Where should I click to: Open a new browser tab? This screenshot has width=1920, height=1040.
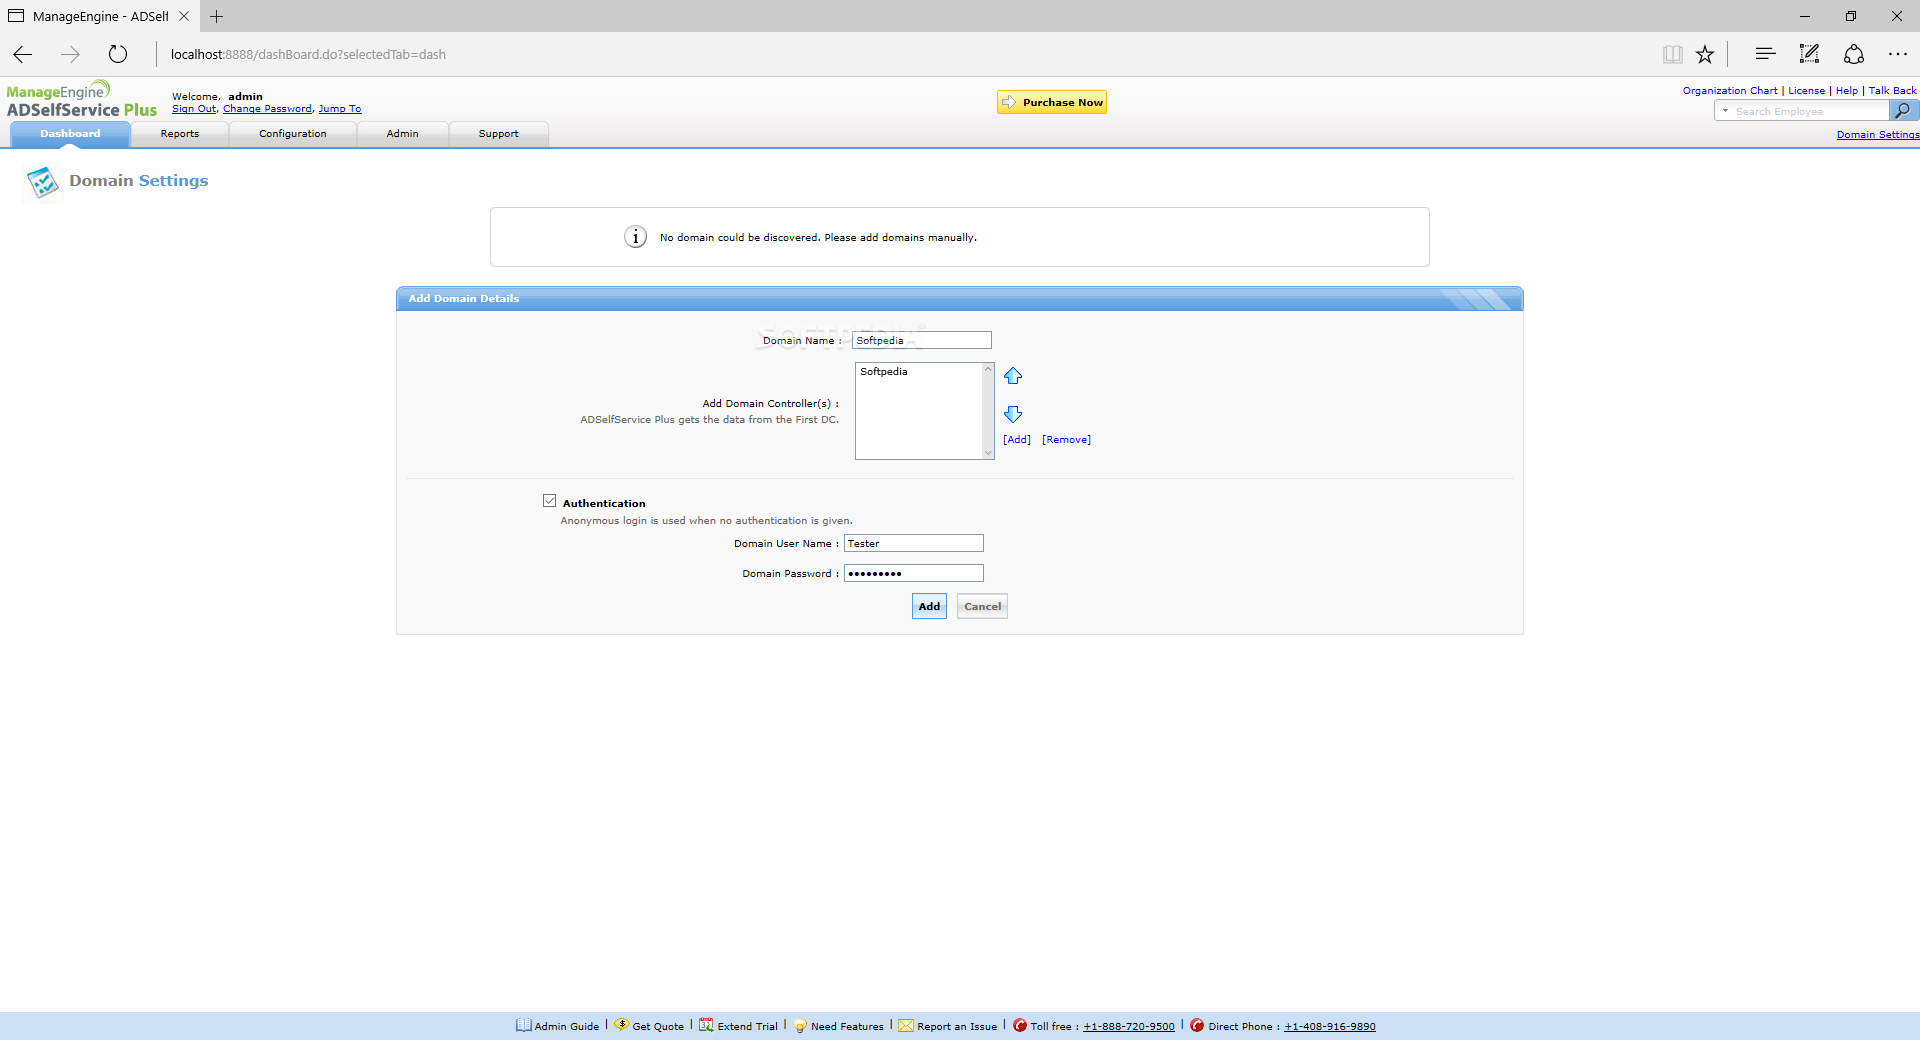(216, 16)
